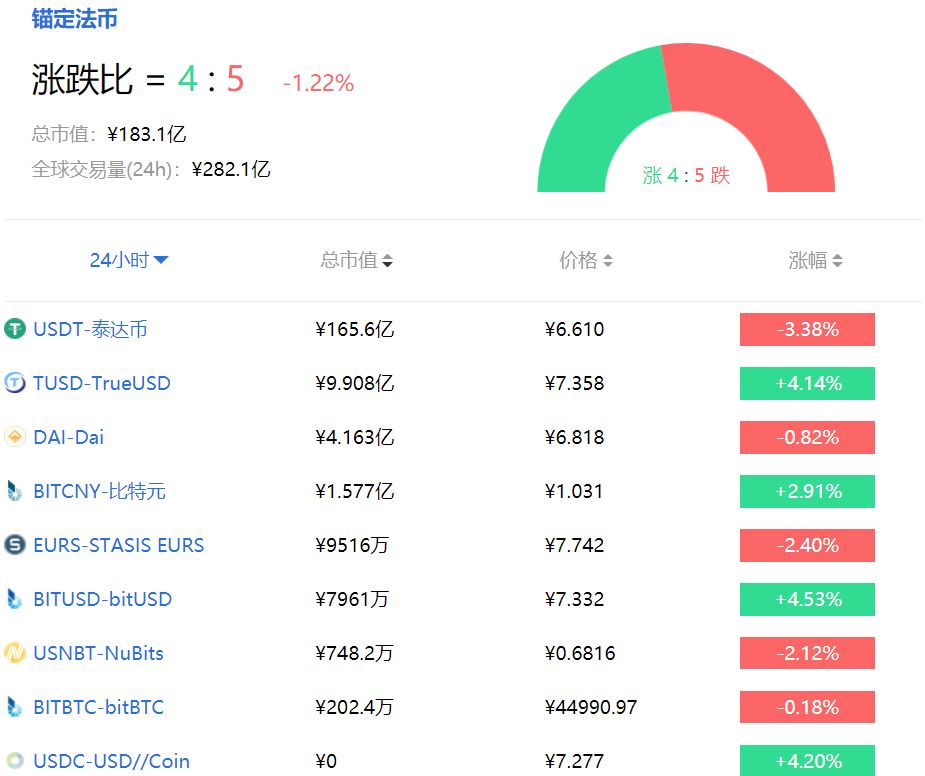Image resolution: width=925 pixels, height=776 pixels.
Task: Open BITUSD-bitUSD coin page
Action: coord(103,599)
